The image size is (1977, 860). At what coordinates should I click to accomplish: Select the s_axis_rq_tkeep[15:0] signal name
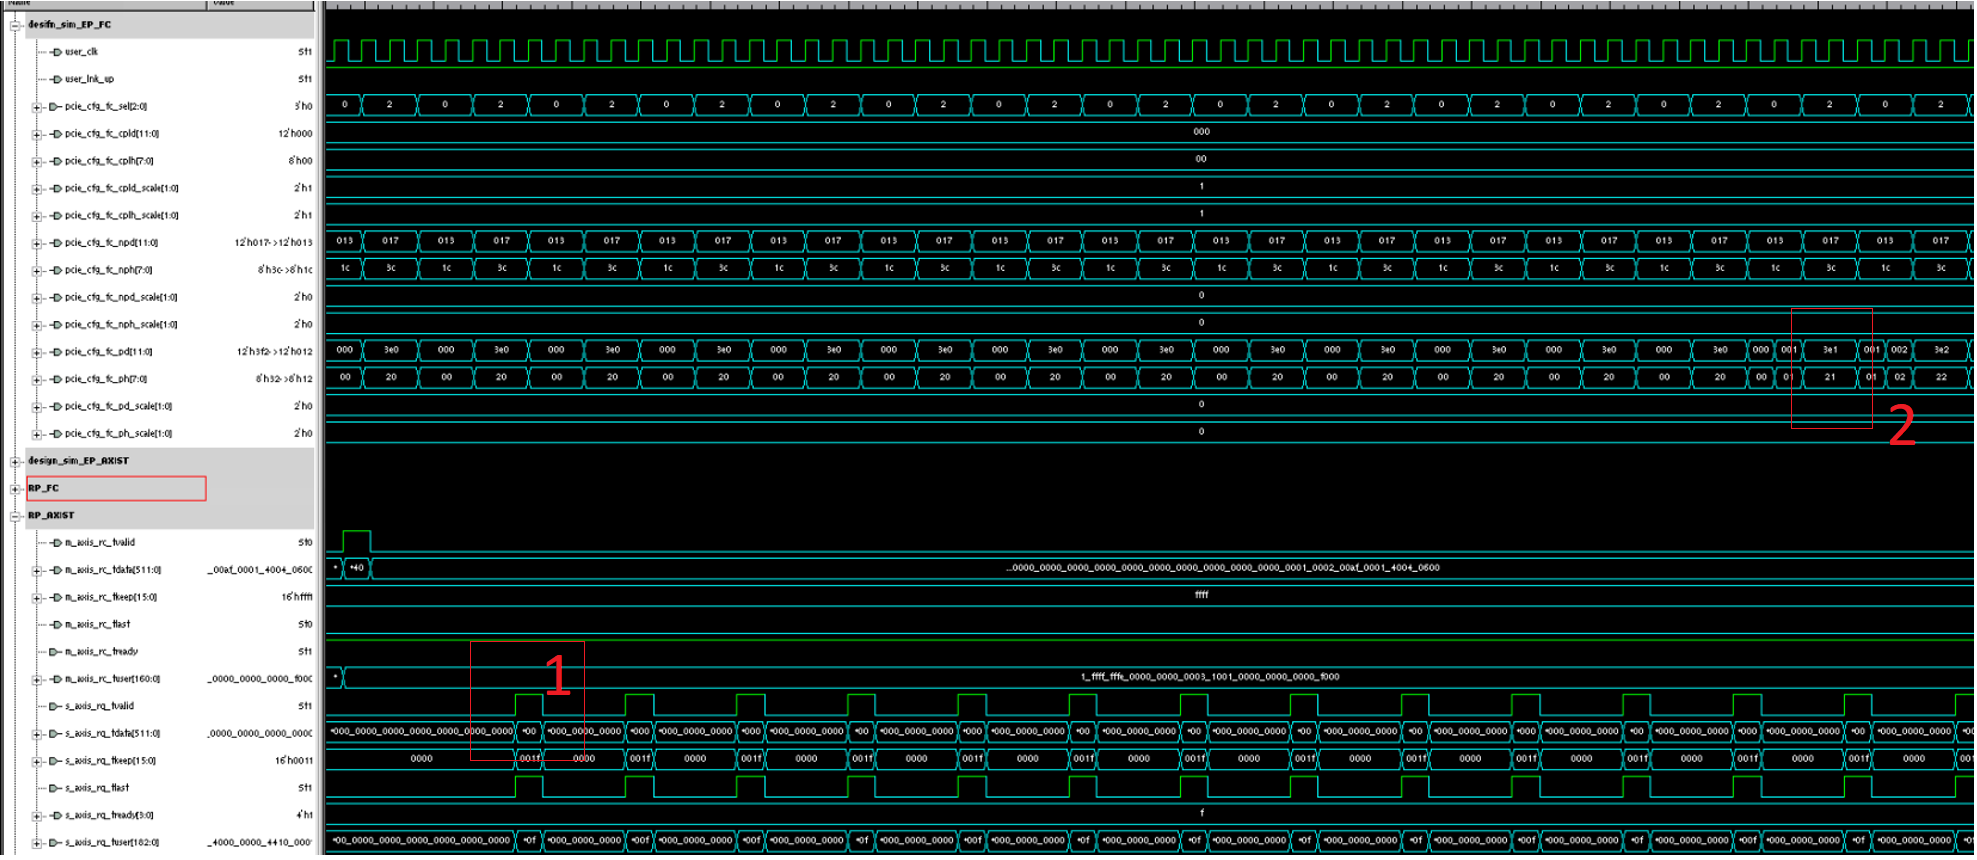(x=110, y=761)
